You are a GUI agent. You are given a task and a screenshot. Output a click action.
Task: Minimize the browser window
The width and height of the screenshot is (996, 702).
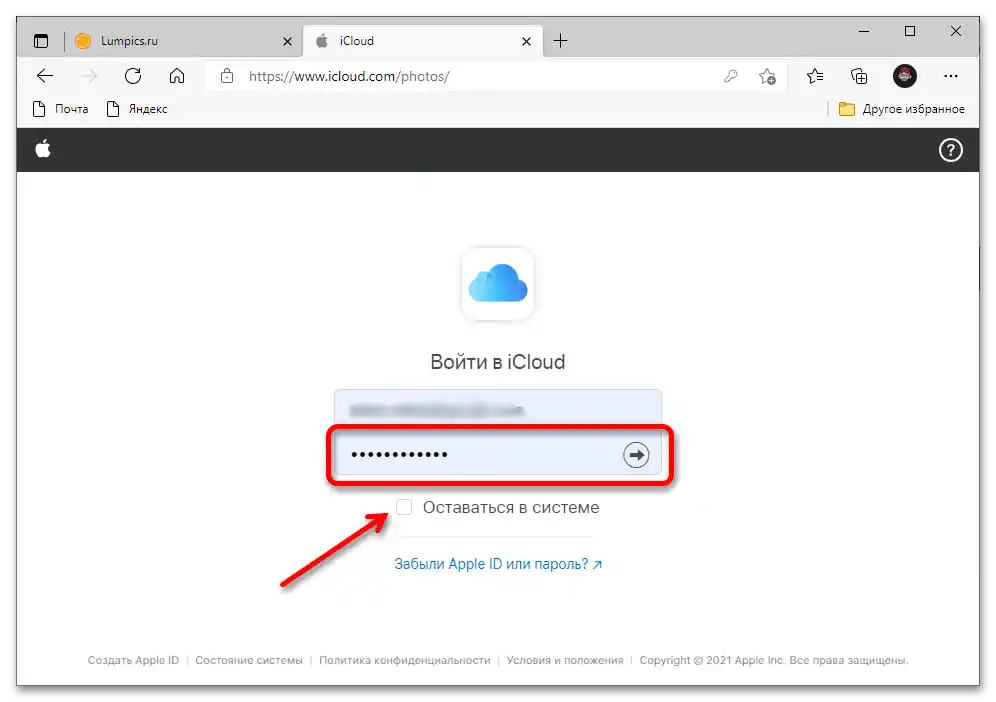tap(864, 31)
